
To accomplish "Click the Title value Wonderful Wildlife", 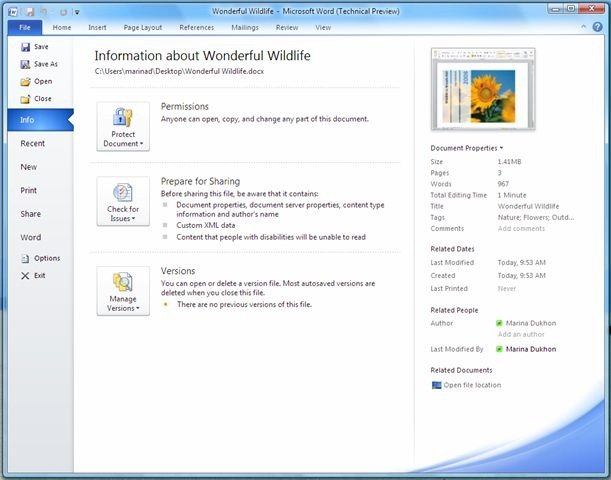I will coord(528,206).
